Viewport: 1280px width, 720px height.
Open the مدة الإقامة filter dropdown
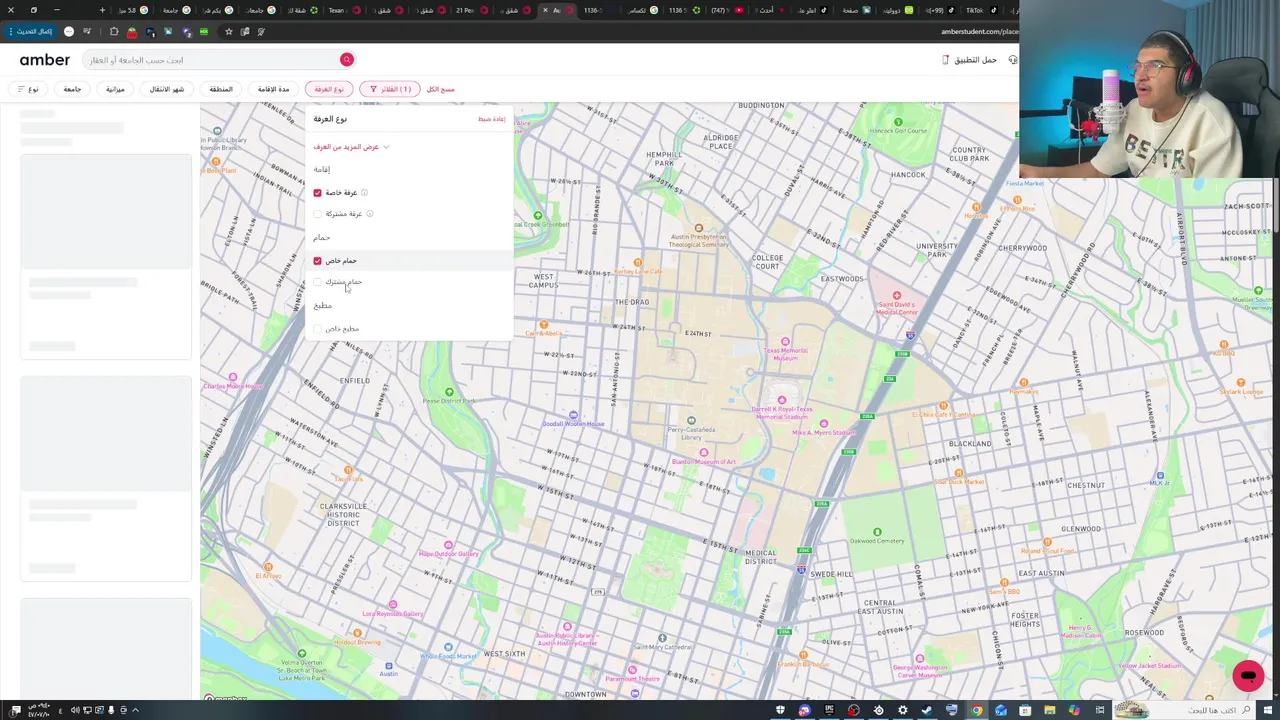pyautogui.click(x=273, y=89)
